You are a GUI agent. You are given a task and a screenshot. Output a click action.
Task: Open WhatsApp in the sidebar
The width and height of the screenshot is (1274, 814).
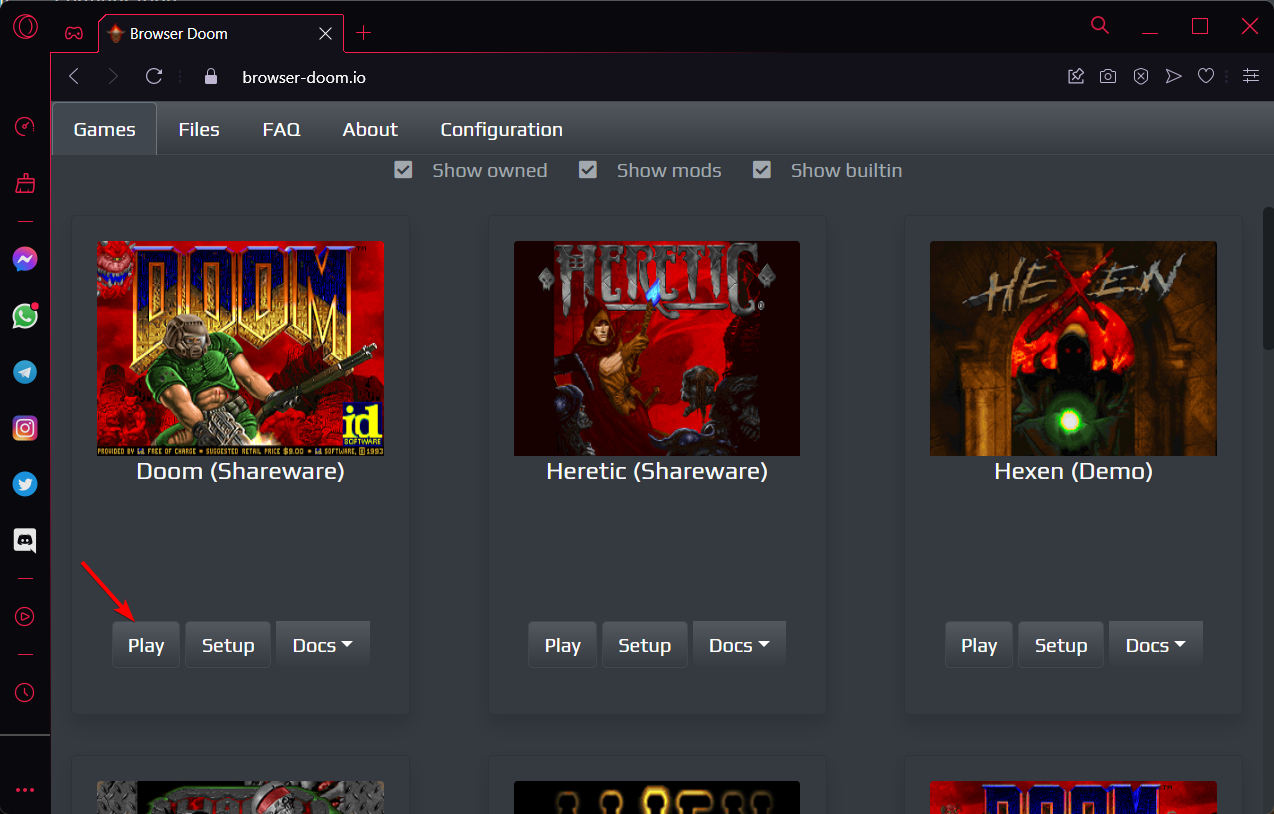coord(25,316)
